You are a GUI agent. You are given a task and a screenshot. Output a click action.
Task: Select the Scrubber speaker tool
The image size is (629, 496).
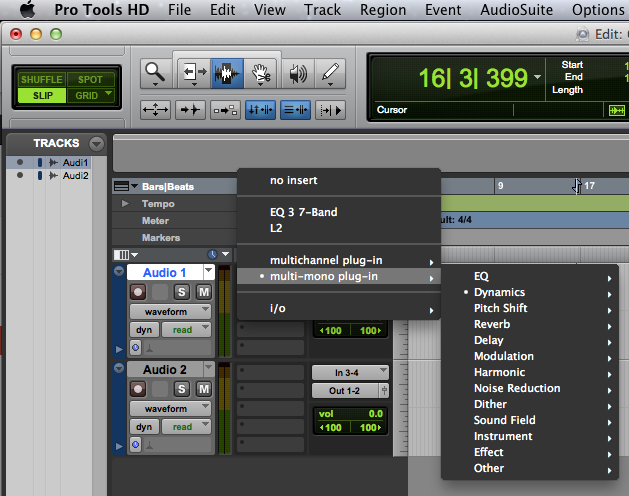coord(298,73)
